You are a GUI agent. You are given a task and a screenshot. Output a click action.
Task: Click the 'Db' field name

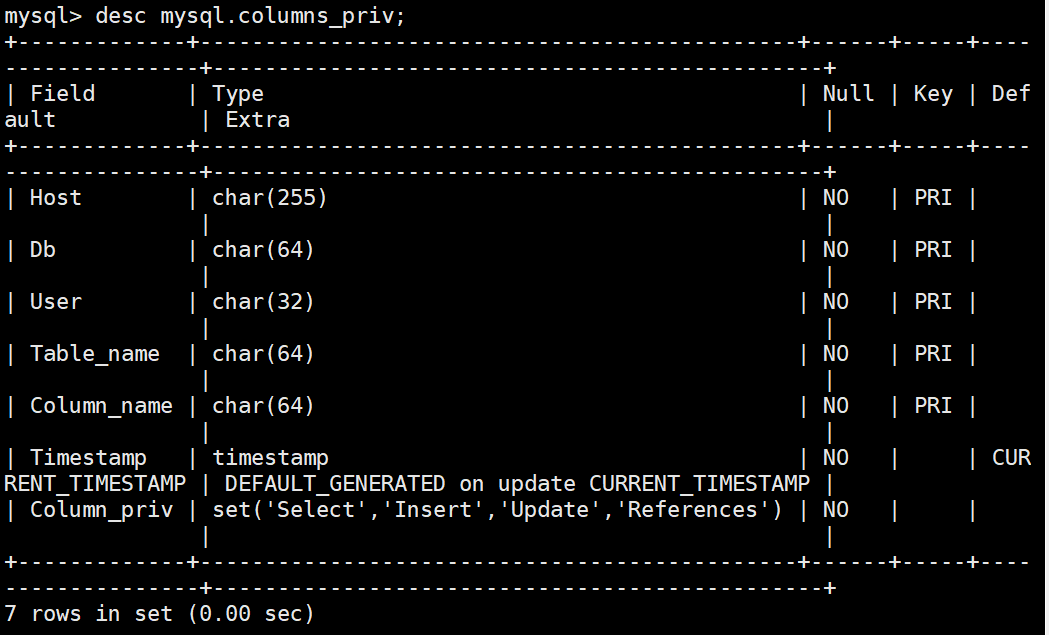pyautogui.click(x=43, y=250)
